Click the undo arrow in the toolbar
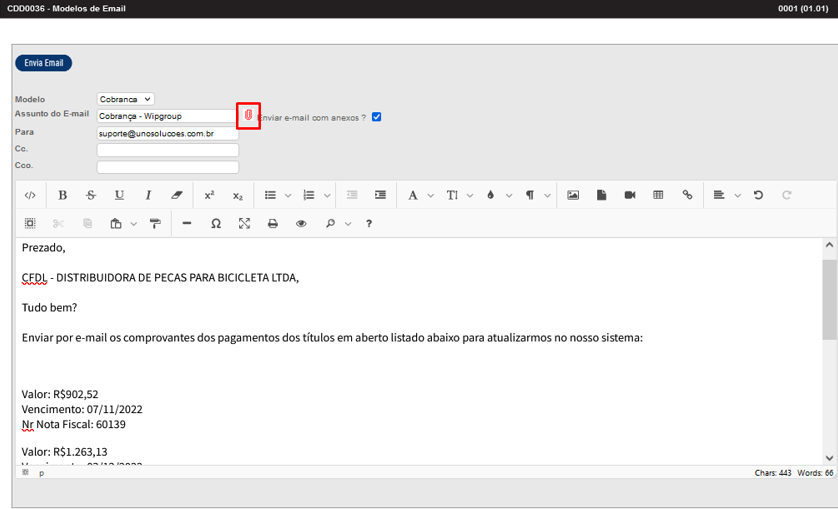Screen dimensions: 838x509 758,195
